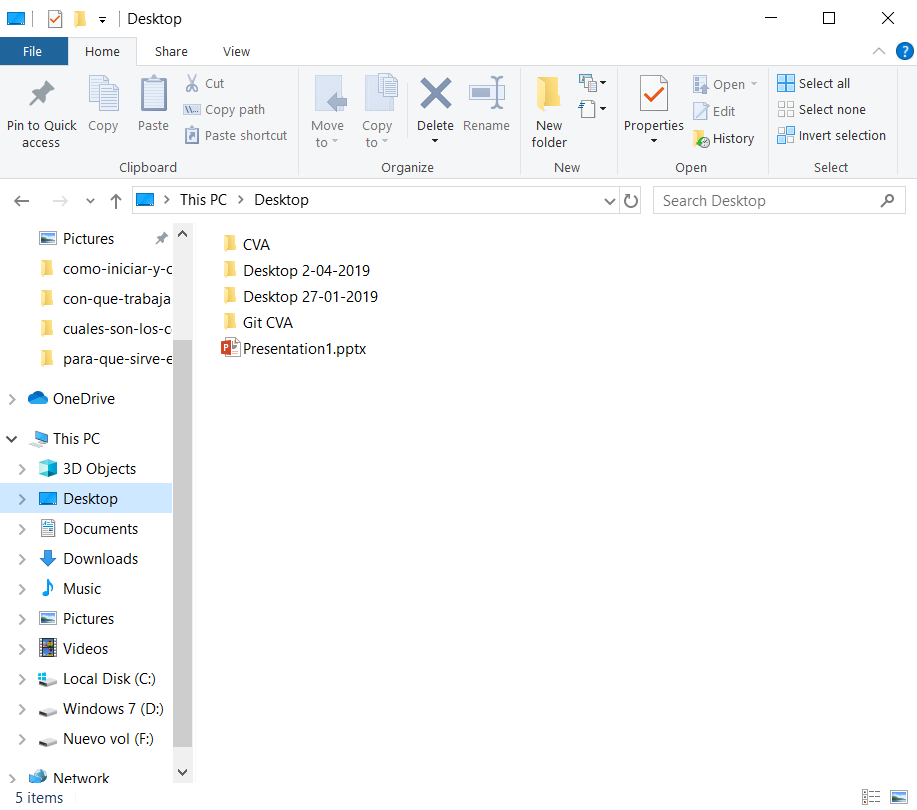Open file History icon
917x810 pixels.
(701, 139)
